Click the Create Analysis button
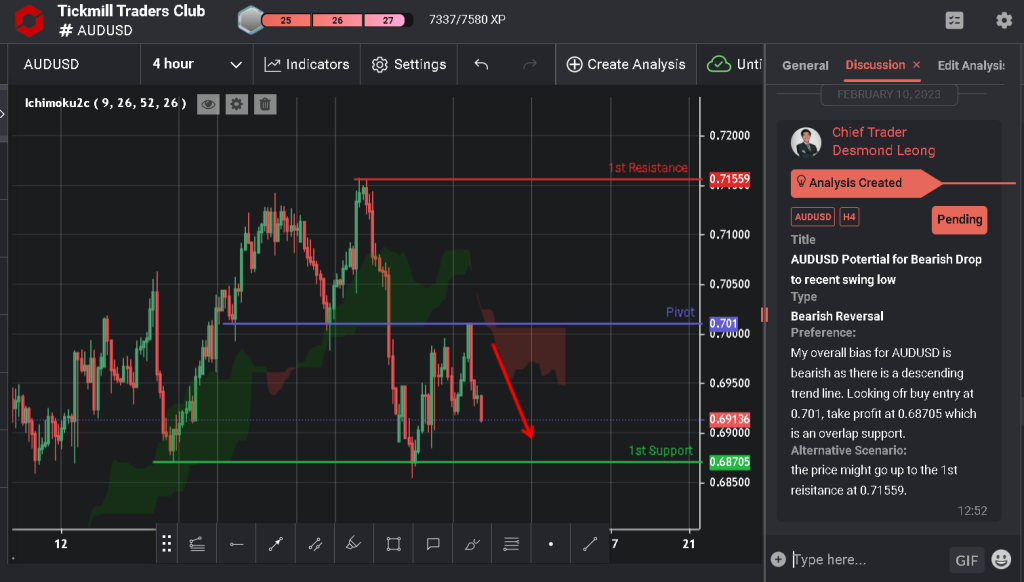The height and width of the screenshot is (582, 1024). click(x=626, y=63)
